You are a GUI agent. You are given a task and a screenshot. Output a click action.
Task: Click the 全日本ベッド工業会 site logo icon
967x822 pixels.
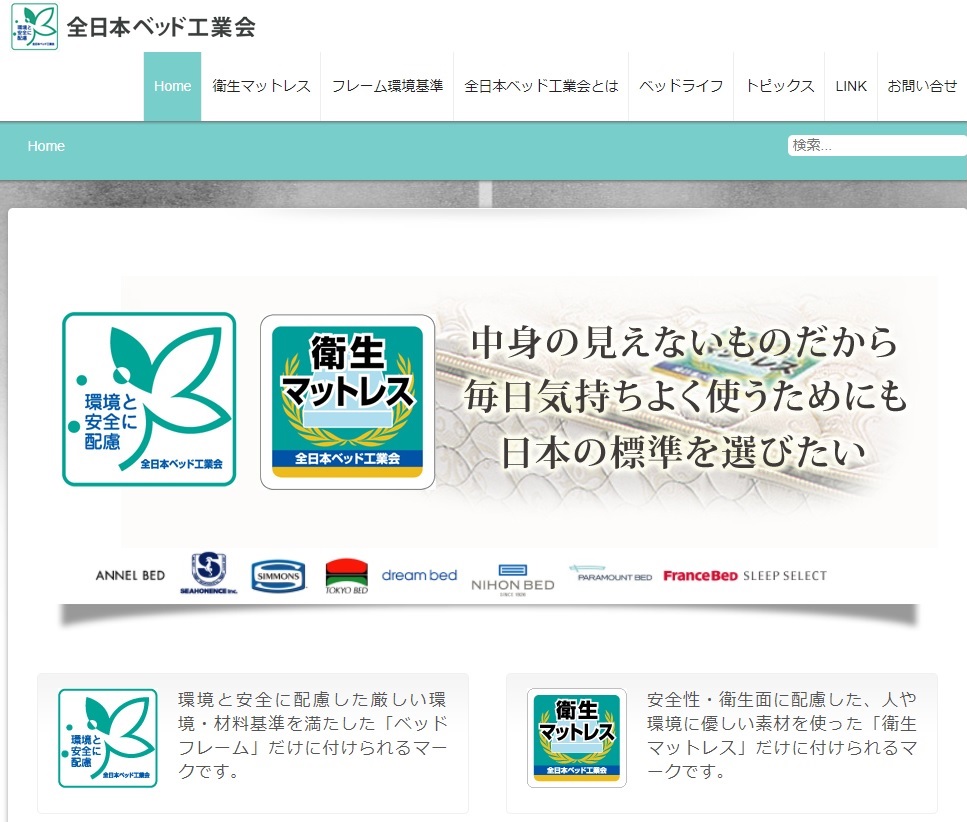pos(35,27)
